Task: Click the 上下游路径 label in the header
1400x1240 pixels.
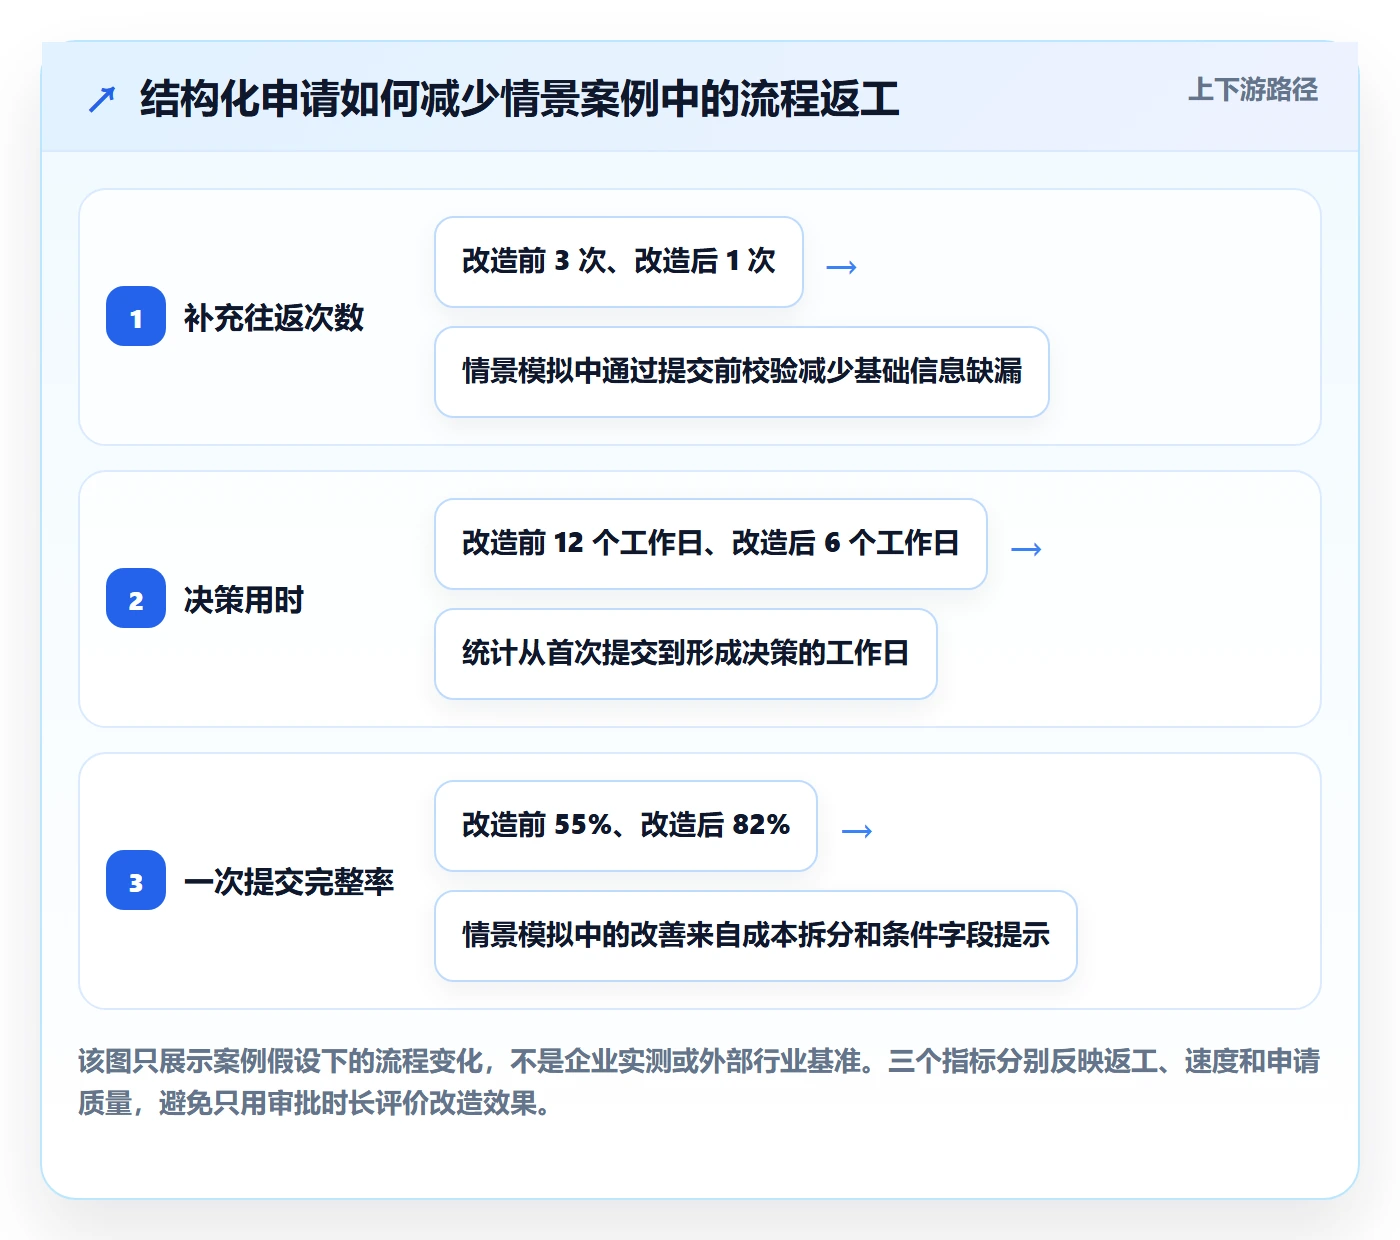Action: tap(1253, 90)
